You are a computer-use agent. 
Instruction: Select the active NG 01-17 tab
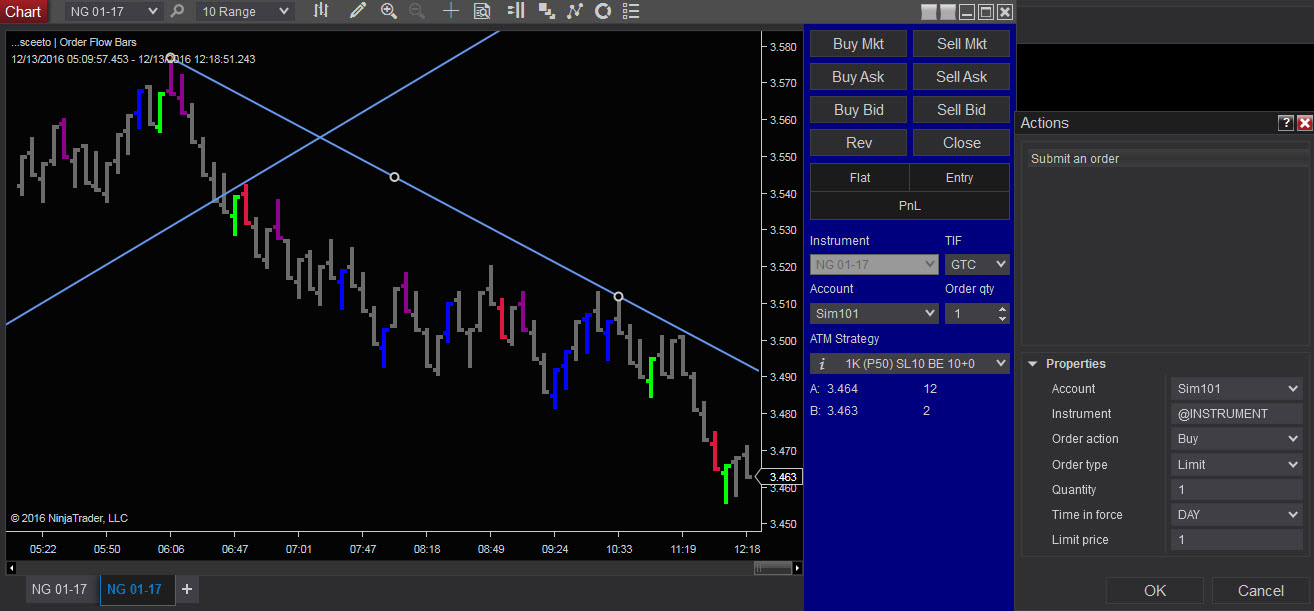point(137,589)
